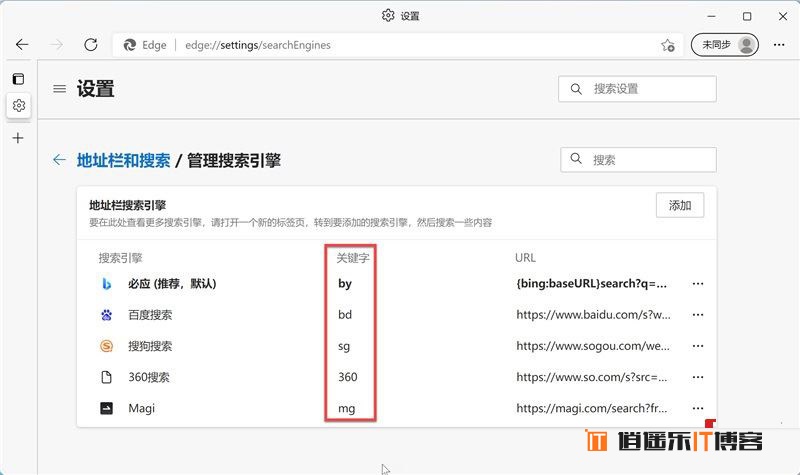
Task: Click the Bing logo icon
Action: point(107,284)
